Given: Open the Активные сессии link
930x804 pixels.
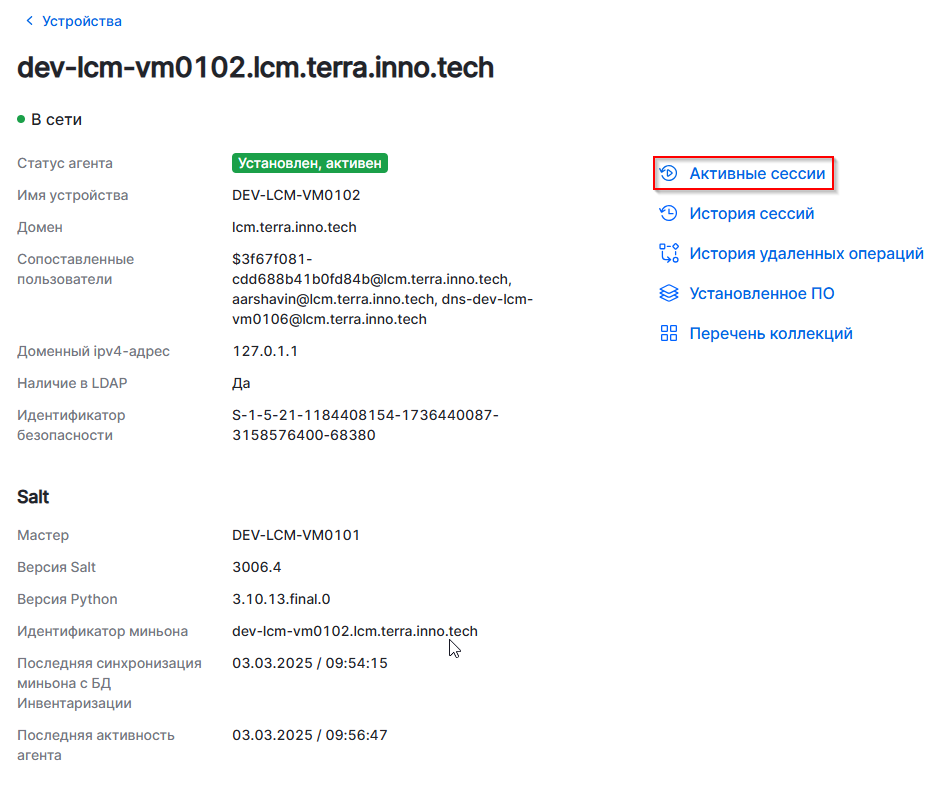Looking at the screenshot, I should pos(757,174).
